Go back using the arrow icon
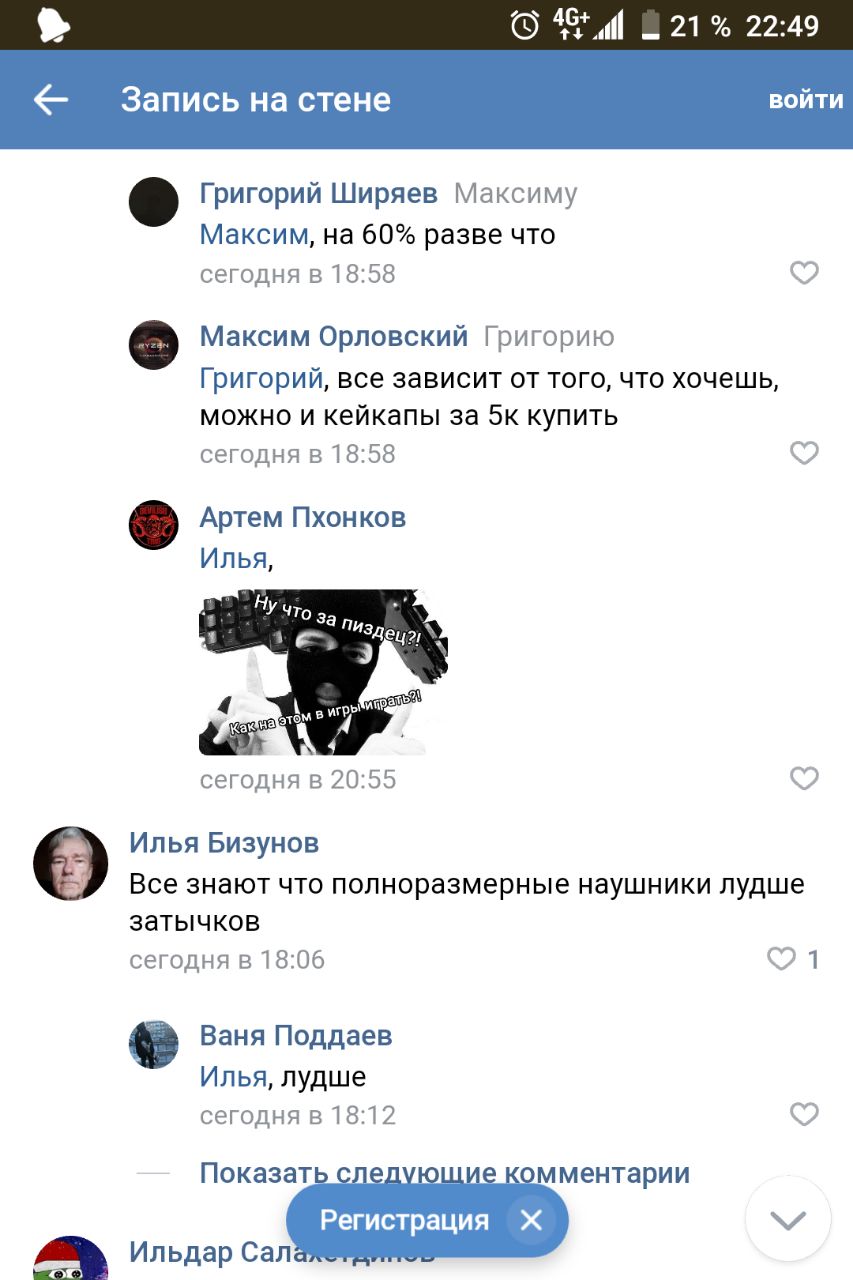Image resolution: width=853 pixels, height=1280 pixels. click(51, 99)
